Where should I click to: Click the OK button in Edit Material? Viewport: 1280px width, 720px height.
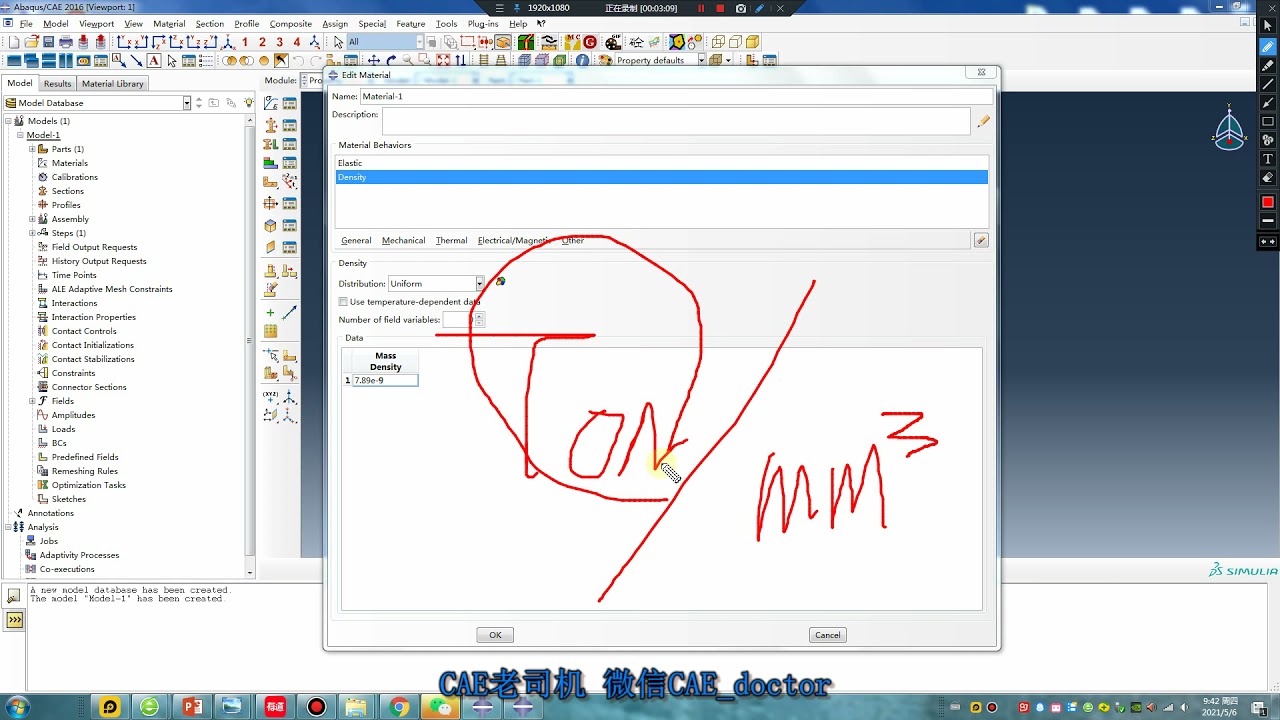[495, 635]
